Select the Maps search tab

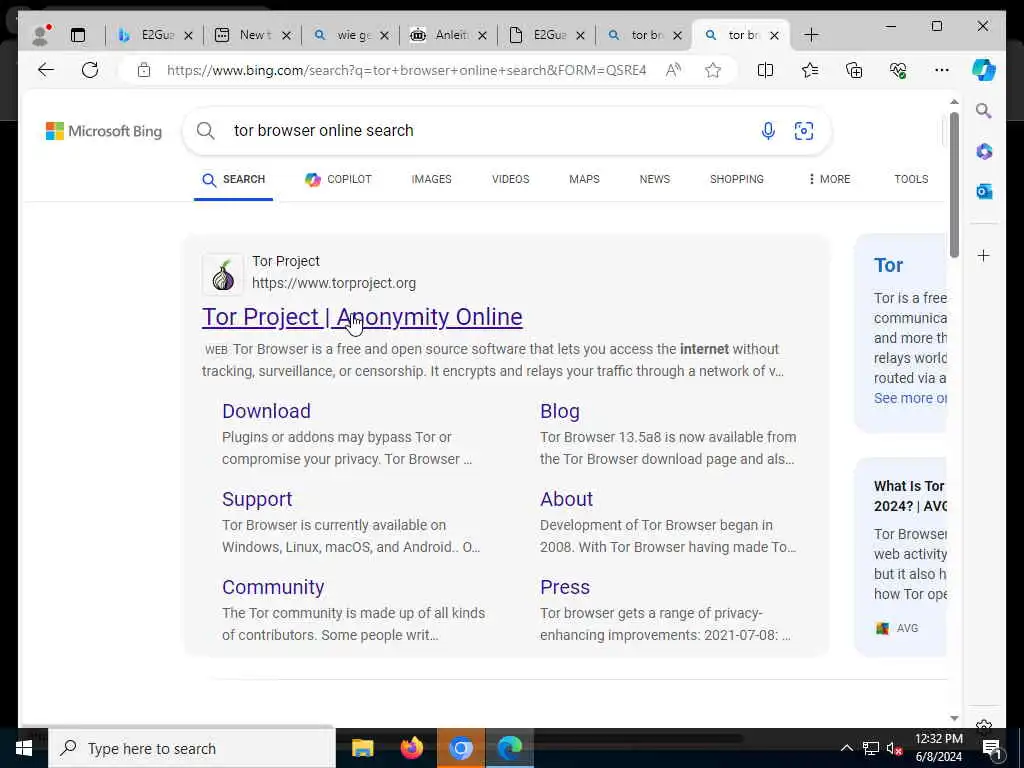tap(584, 179)
